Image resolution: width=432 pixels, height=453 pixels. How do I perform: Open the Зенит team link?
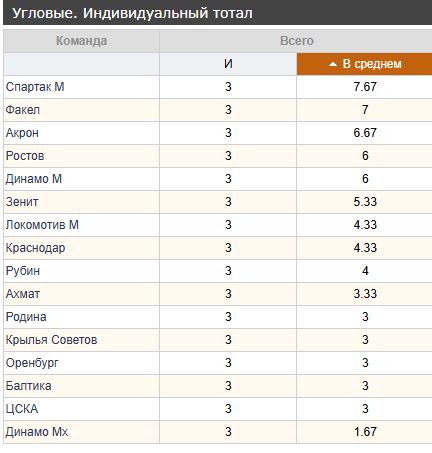(22, 202)
